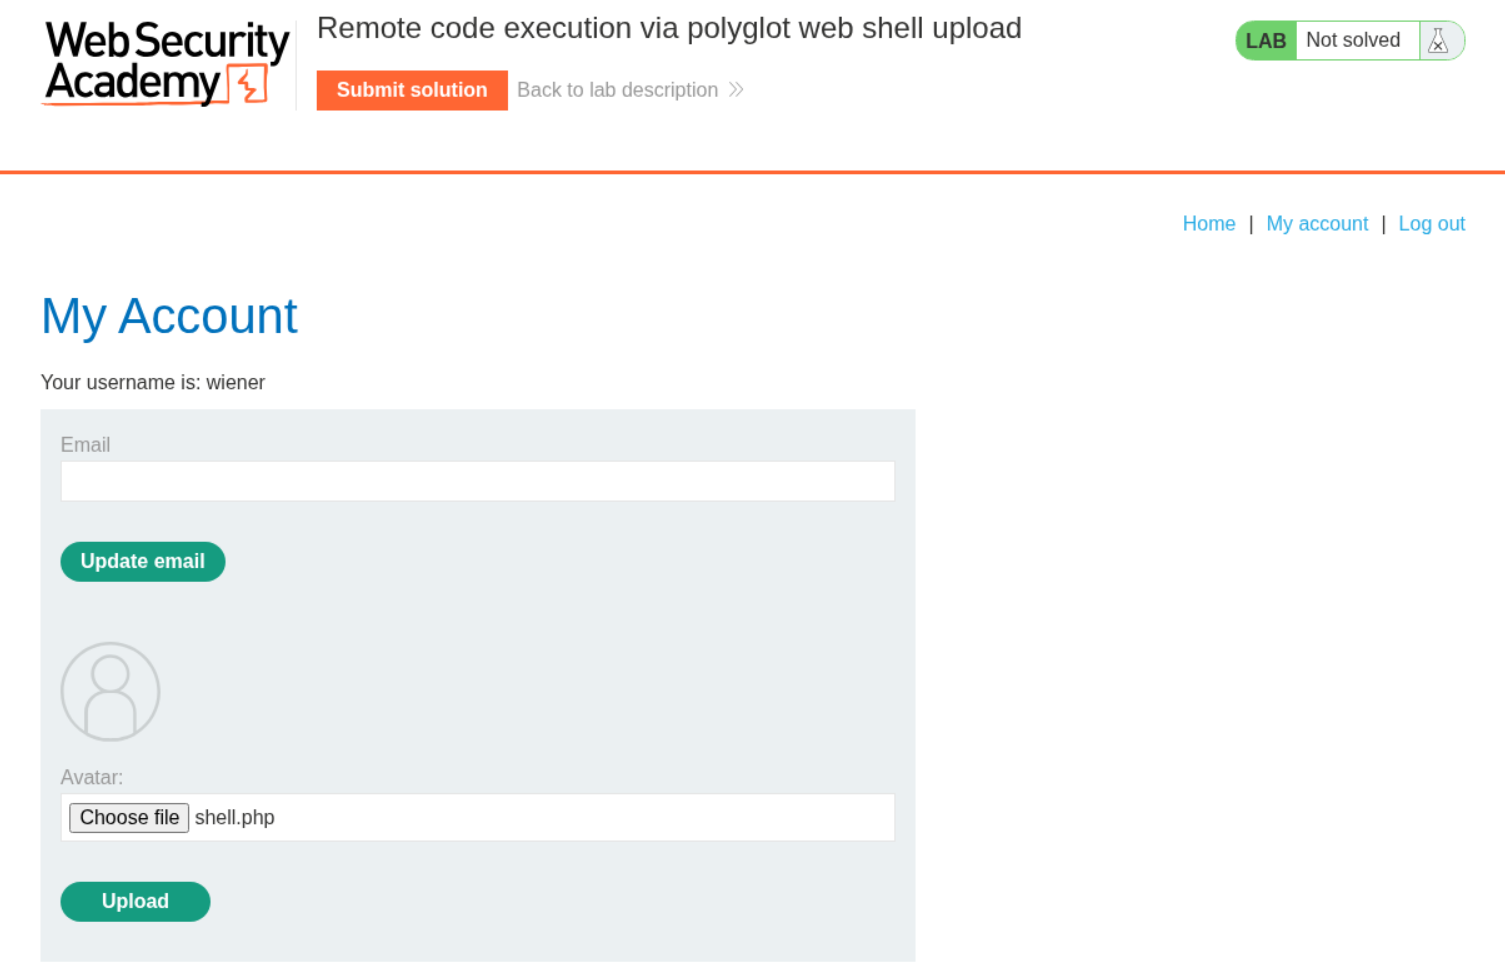Click the Not solved status label
Image resolution: width=1505 pixels, height=962 pixels.
pos(1352,41)
